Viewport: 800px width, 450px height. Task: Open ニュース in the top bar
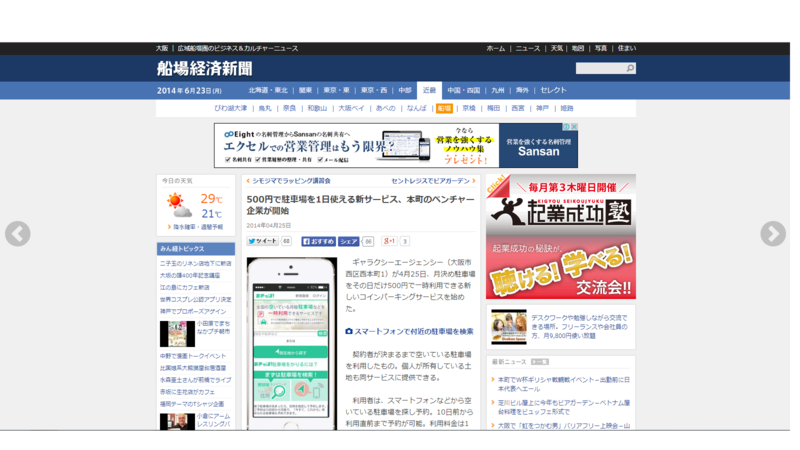tap(528, 48)
